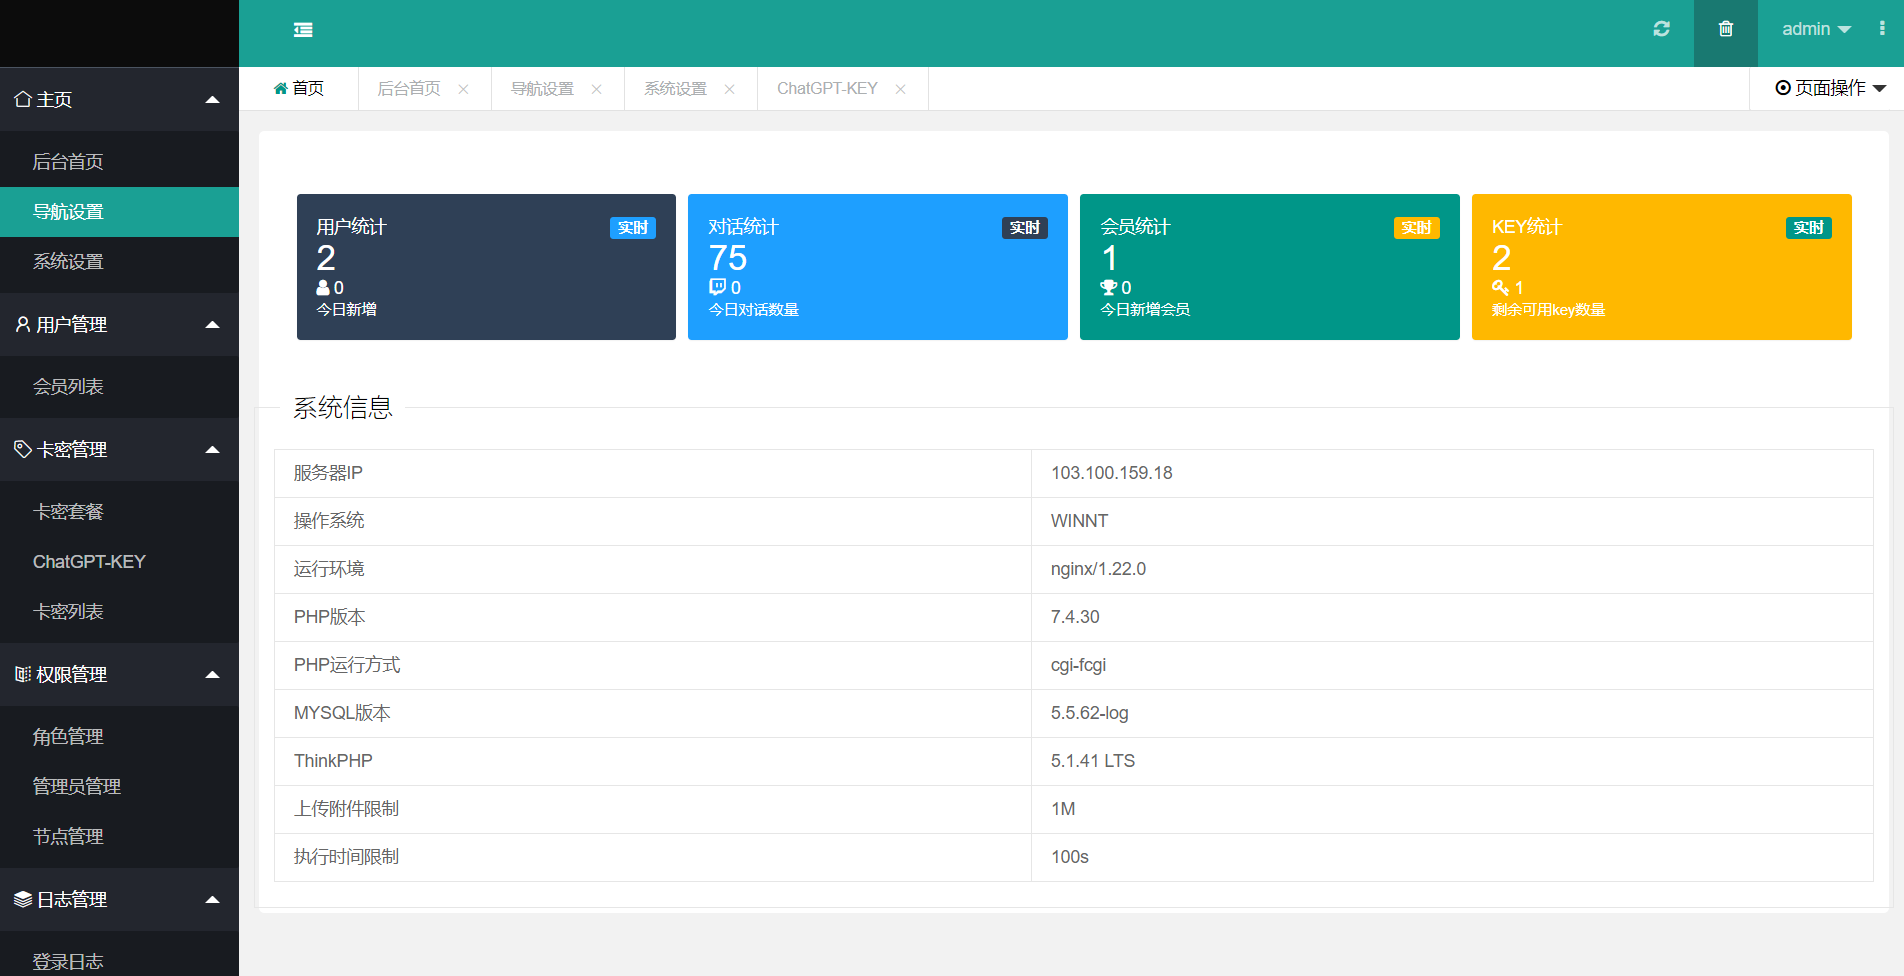The width and height of the screenshot is (1904, 976).
Task: Open the 页面操作 dropdown
Action: pyautogui.click(x=1830, y=88)
